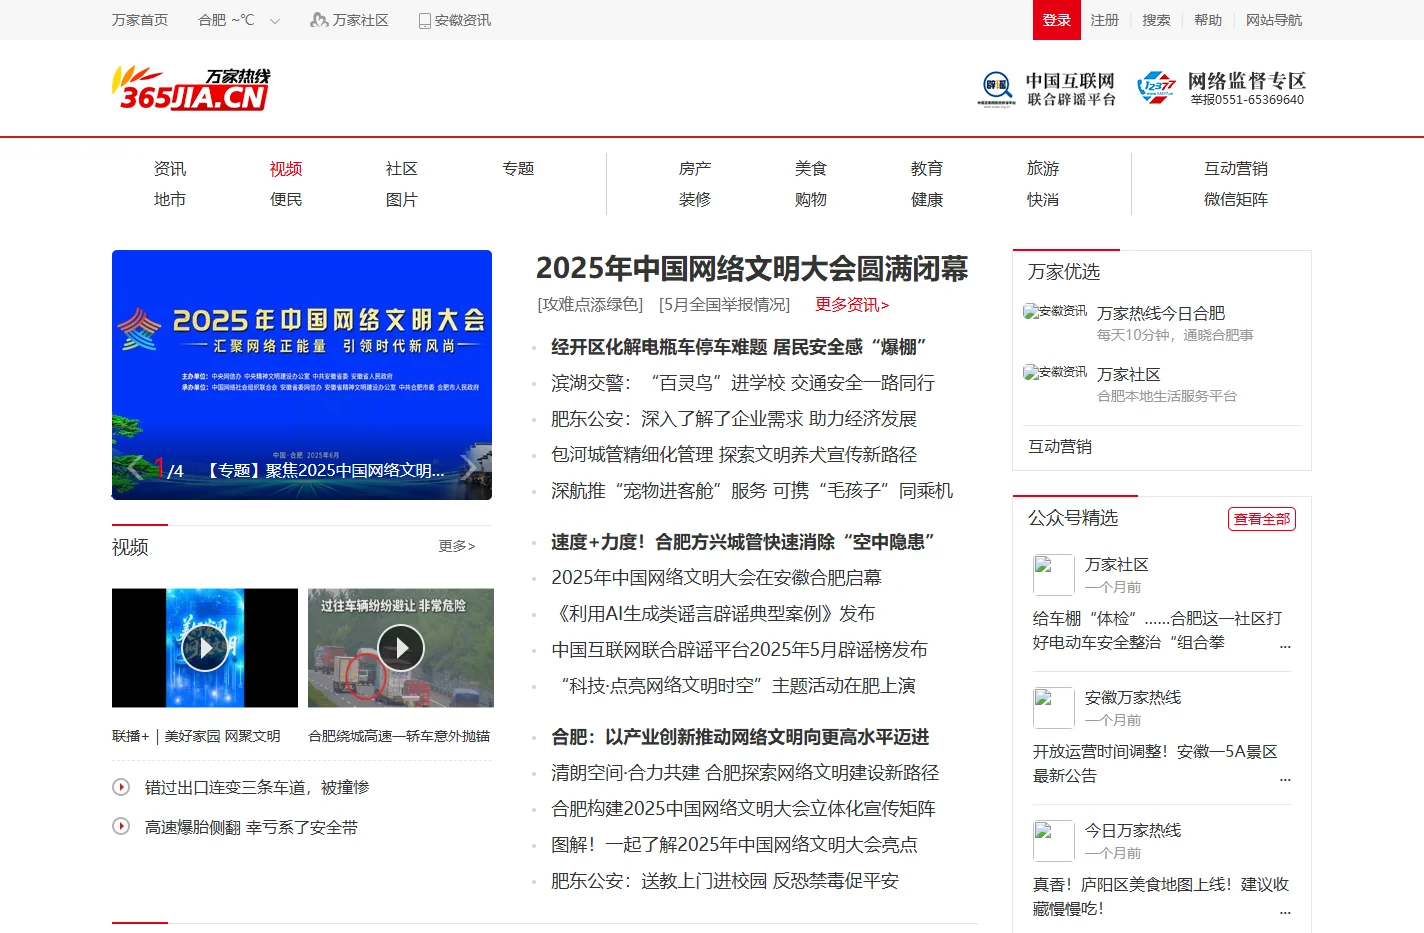Image resolution: width=1424 pixels, height=933 pixels.
Task: Go to the previous carousel slide
Action: pyautogui.click(x=136, y=468)
